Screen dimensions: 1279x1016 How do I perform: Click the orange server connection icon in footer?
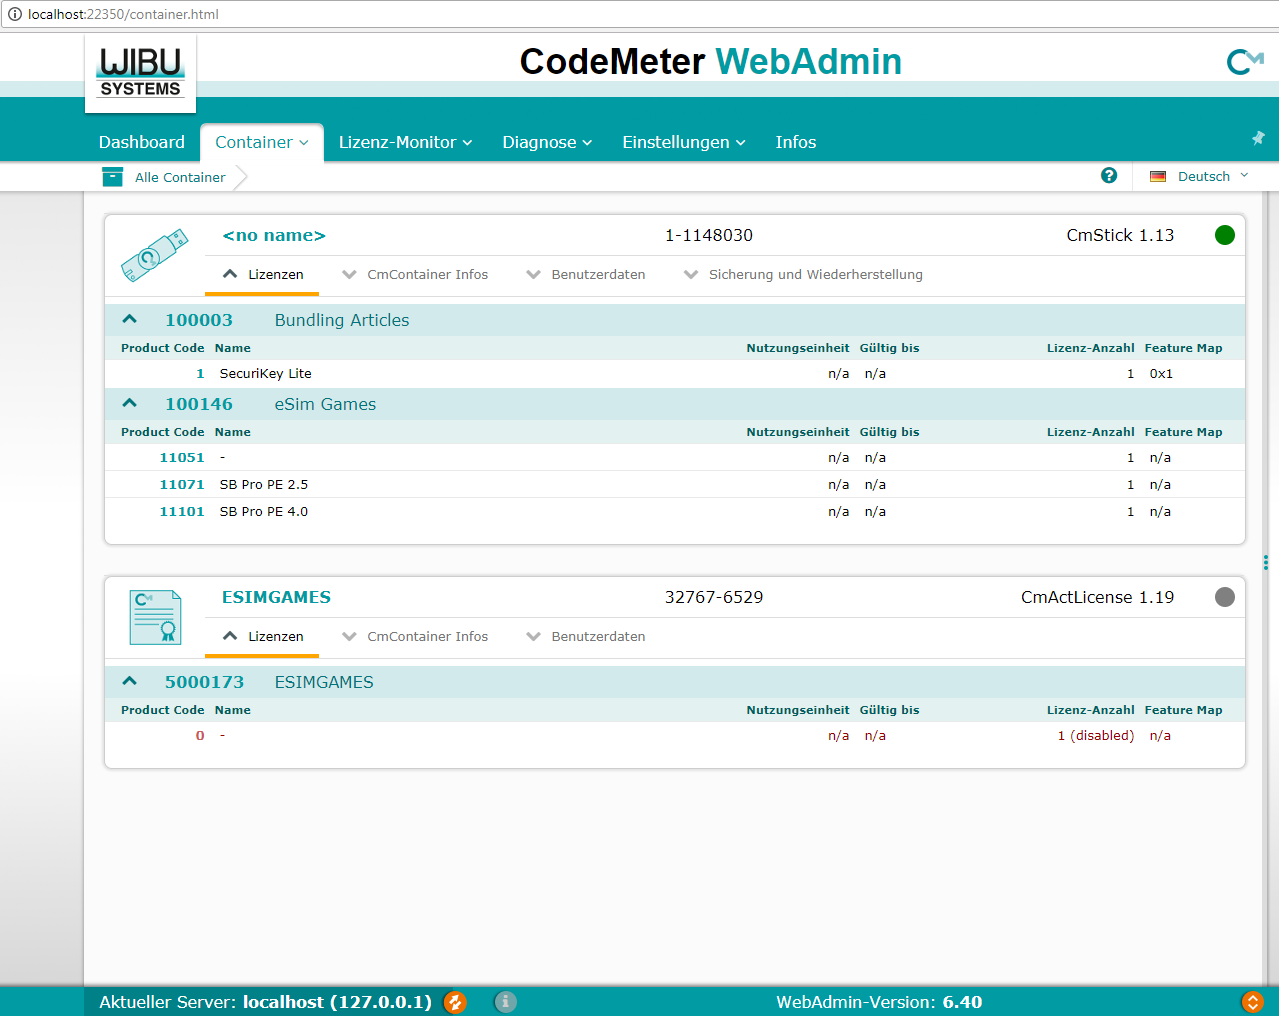click(x=455, y=1001)
